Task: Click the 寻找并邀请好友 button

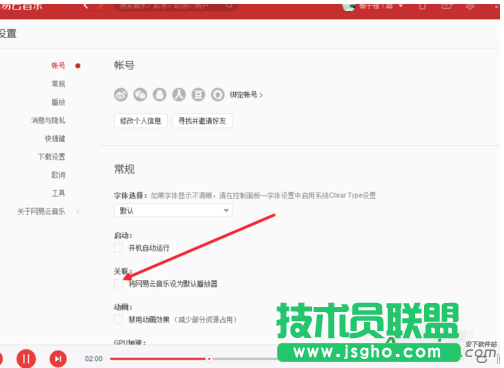Action: [202, 121]
